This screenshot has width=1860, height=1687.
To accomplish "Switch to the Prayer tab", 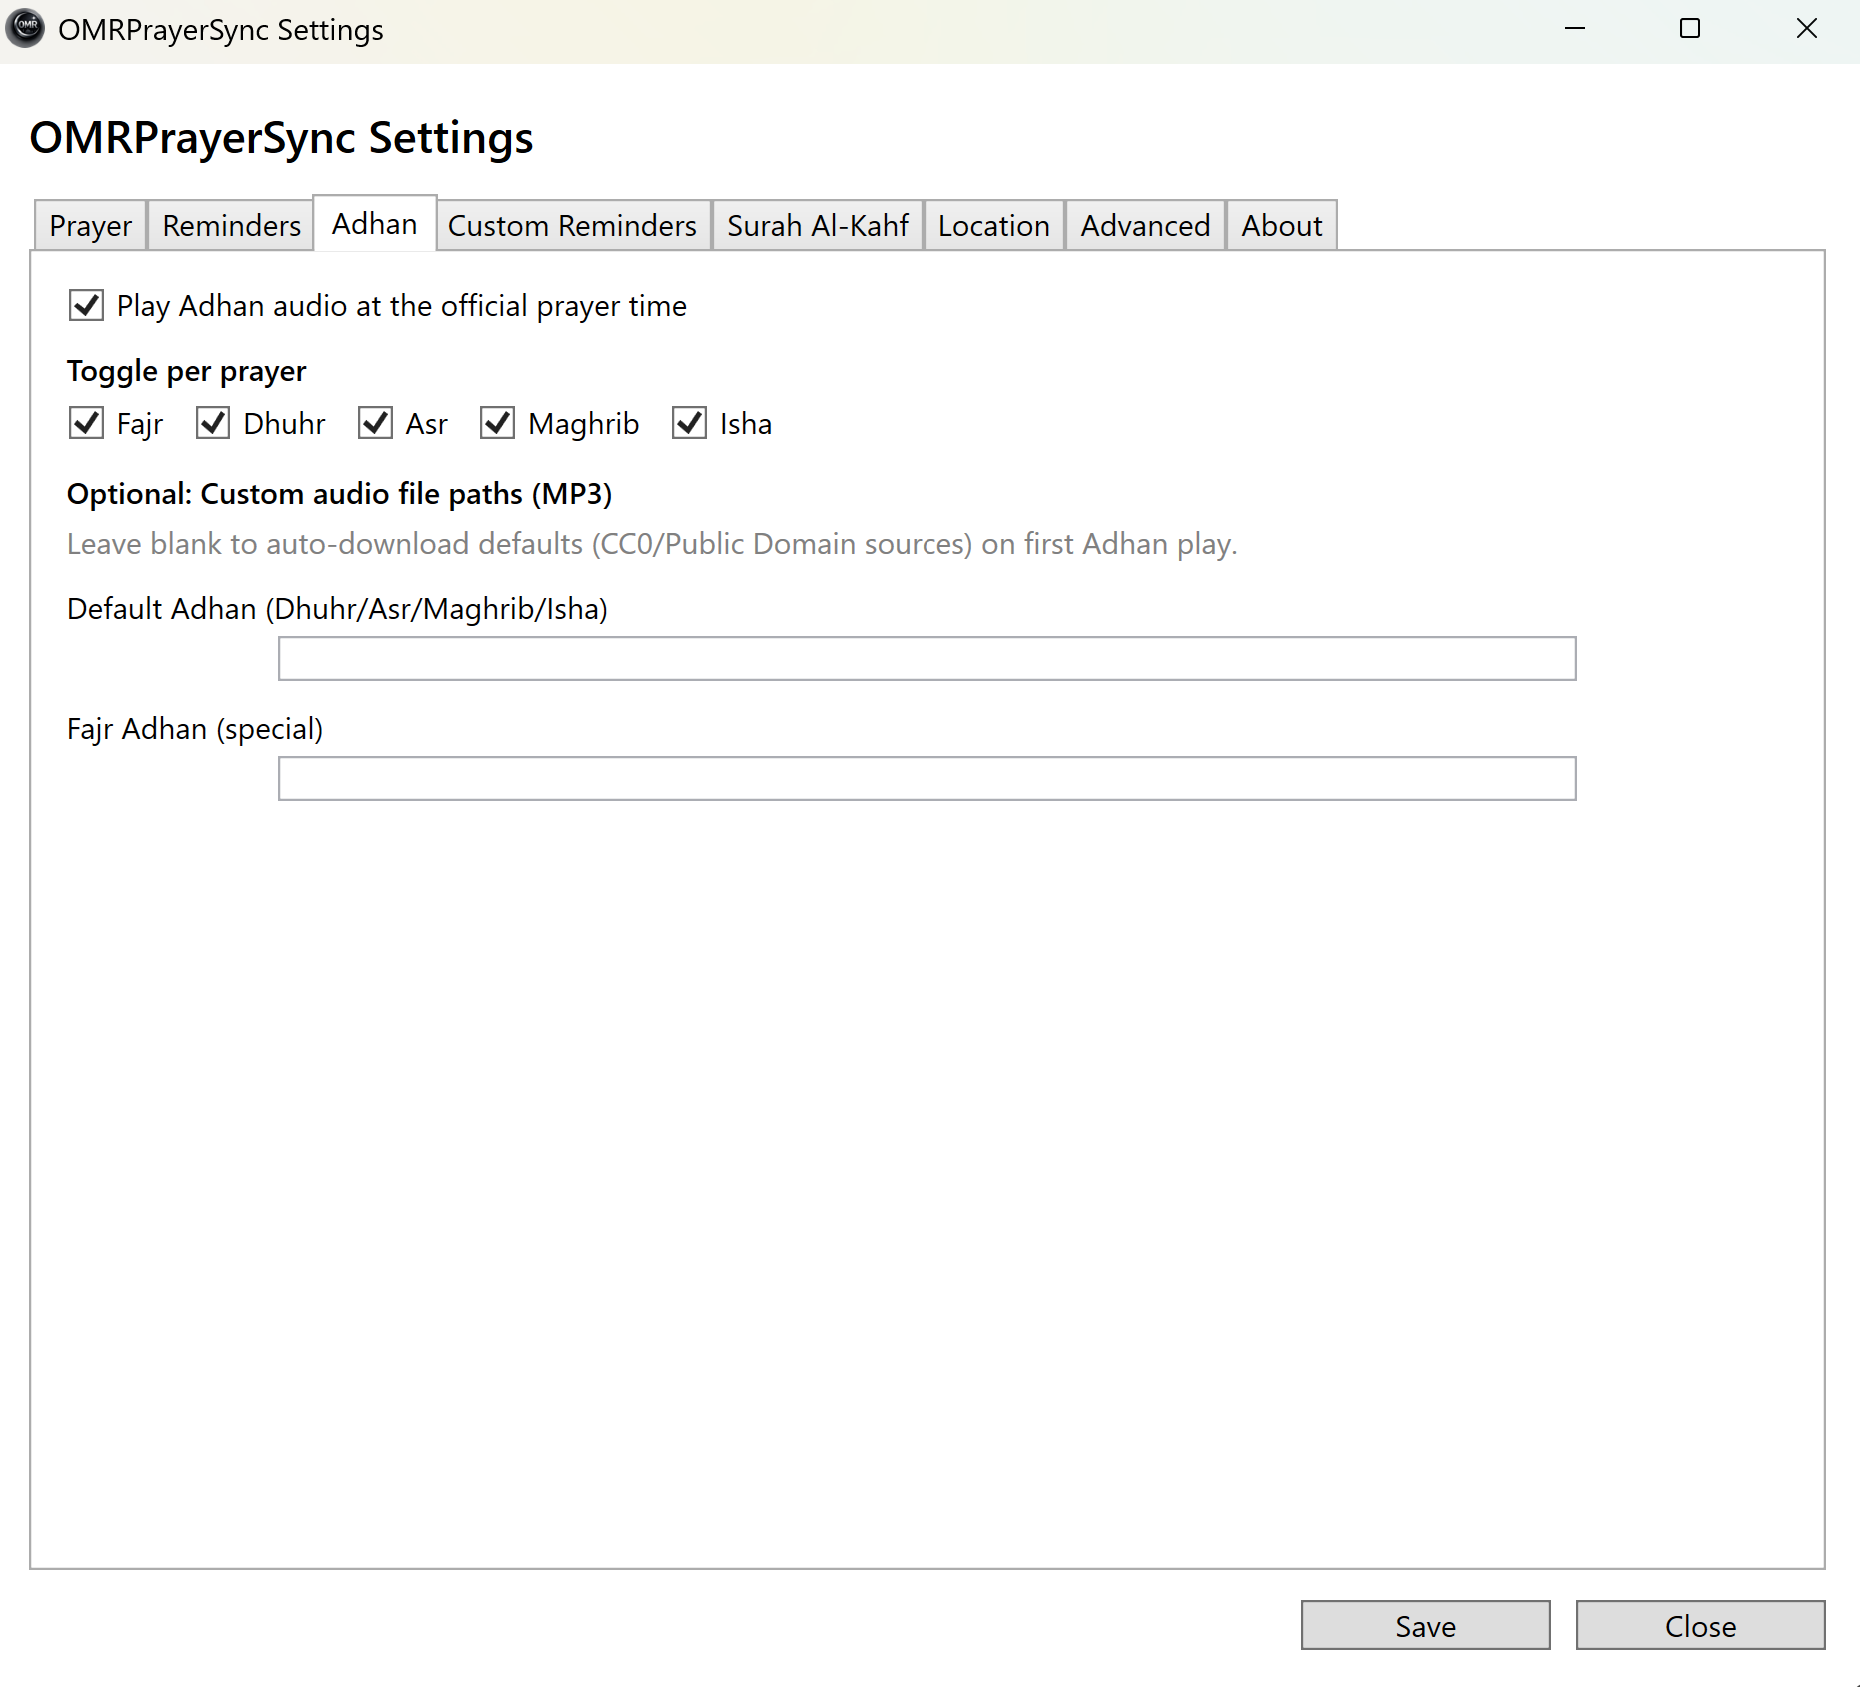I will click(91, 225).
